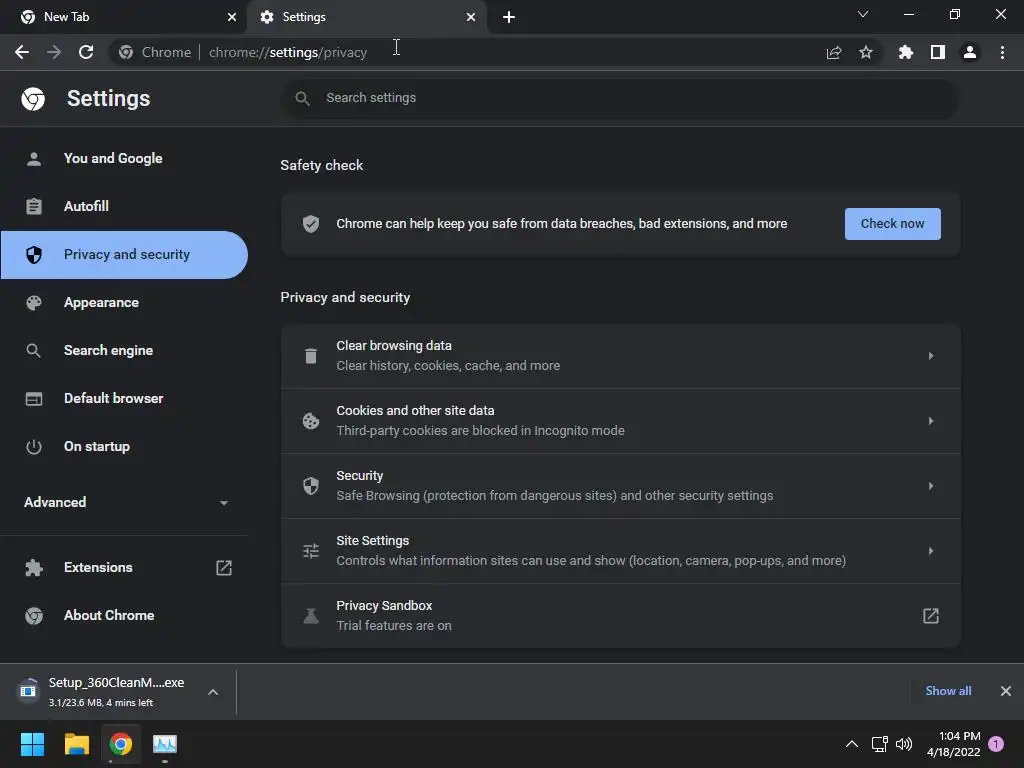Click the downloaded Setup_360CleanM exe file icon
1024x768 pixels.
pyautogui.click(x=28, y=691)
